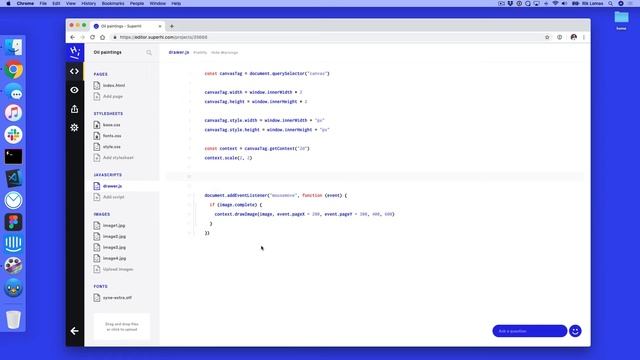This screenshot has width=640, height=360.
Task: Click the smiley face help button
Action: tap(575, 331)
